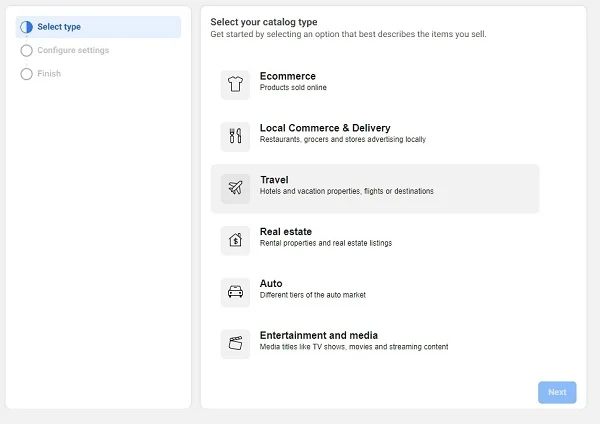The image size is (600, 424).
Task: Click the Auto car icon
Action: [x=235, y=292]
